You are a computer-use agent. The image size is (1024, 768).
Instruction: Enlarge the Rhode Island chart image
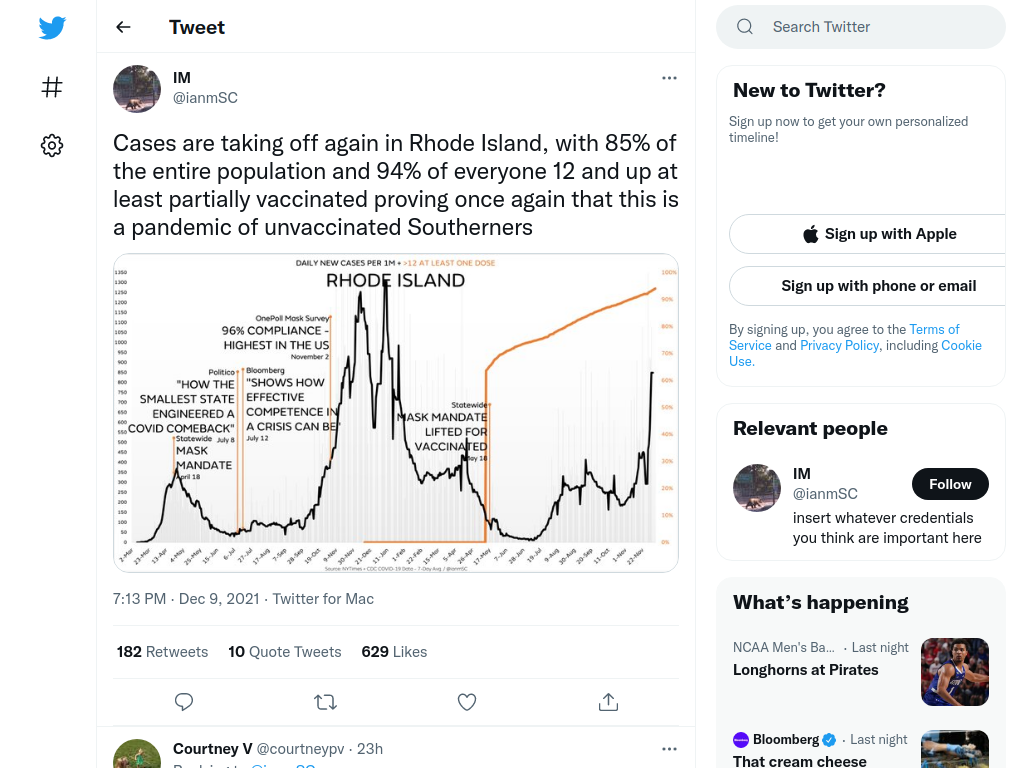coord(396,413)
